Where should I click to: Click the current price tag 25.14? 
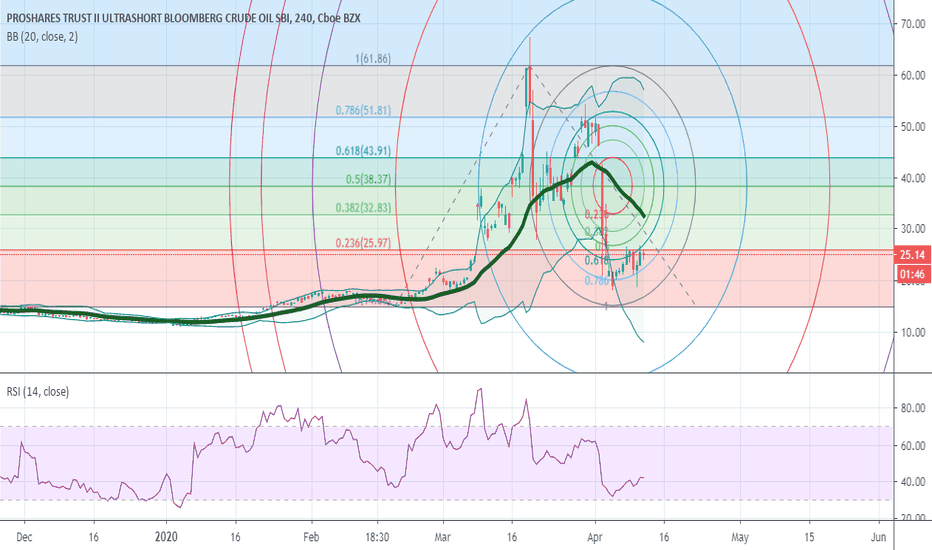912,255
